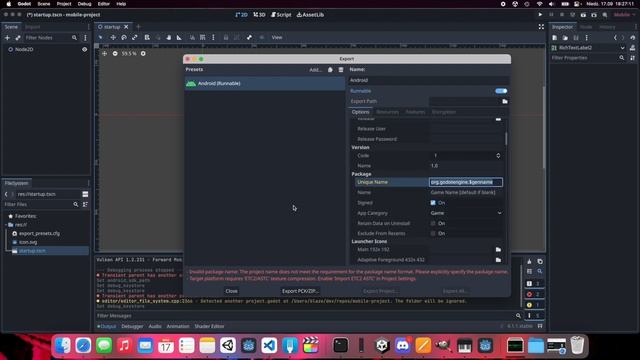Run the project with play button
Image resolution: width=640 pixels, height=360 pixels.
coord(540,15)
